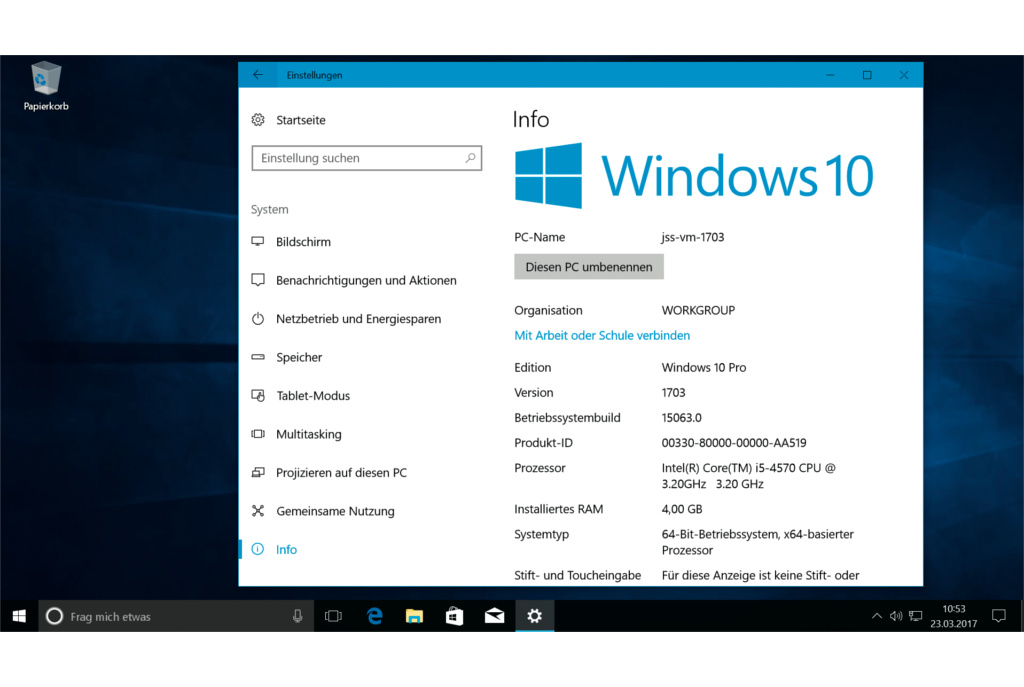Image resolution: width=1024 pixels, height=687 pixels.
Task: Show hidden tray icons with the chevron
Action: coord(876,616)
